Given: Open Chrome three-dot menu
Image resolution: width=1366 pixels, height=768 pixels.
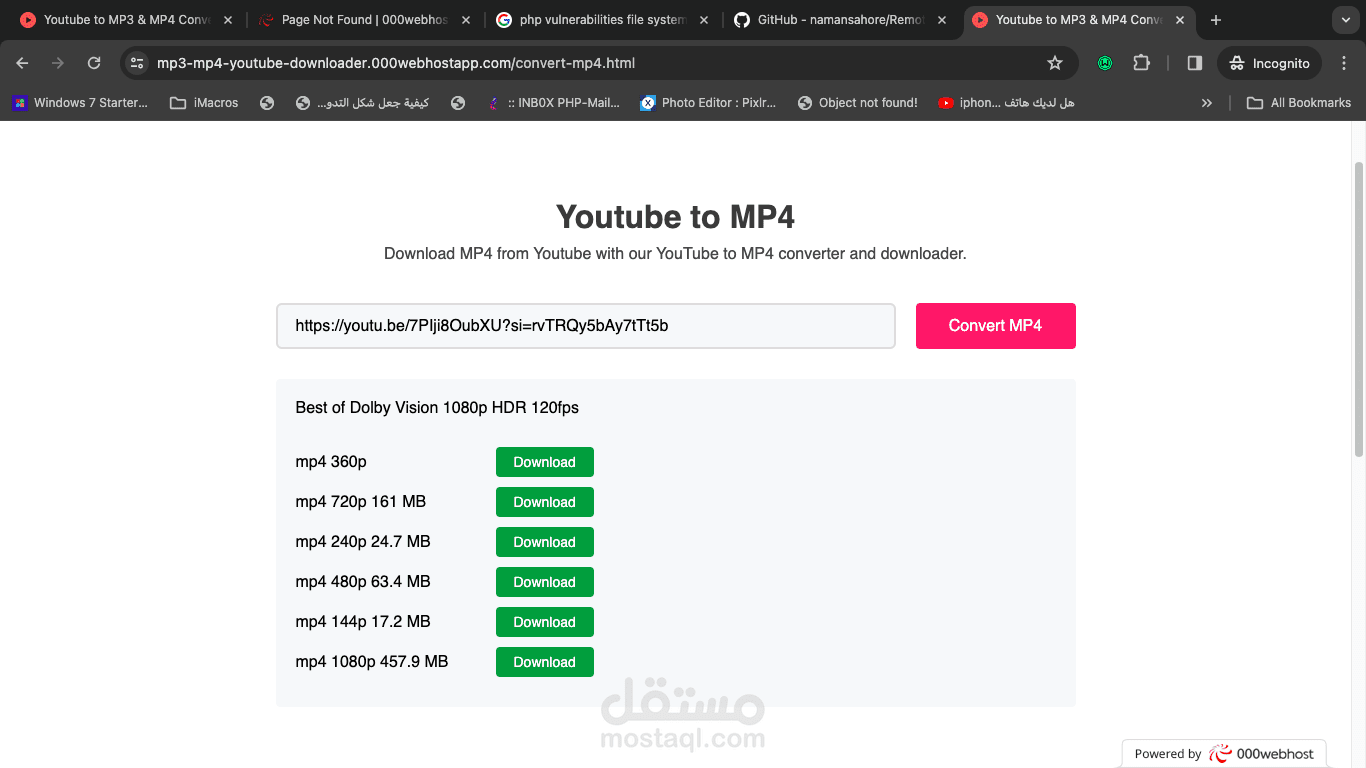Looking at the screenshot, I should 1344,63.
